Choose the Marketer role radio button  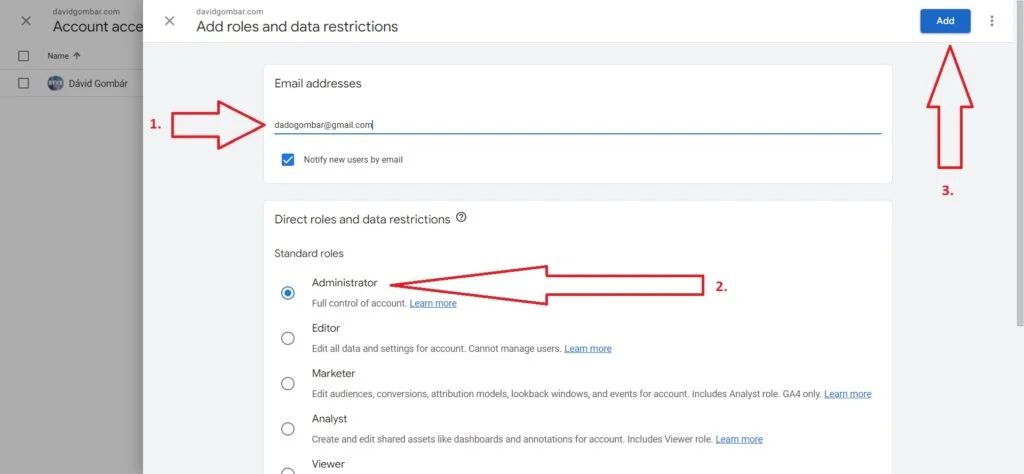point(287,384)
